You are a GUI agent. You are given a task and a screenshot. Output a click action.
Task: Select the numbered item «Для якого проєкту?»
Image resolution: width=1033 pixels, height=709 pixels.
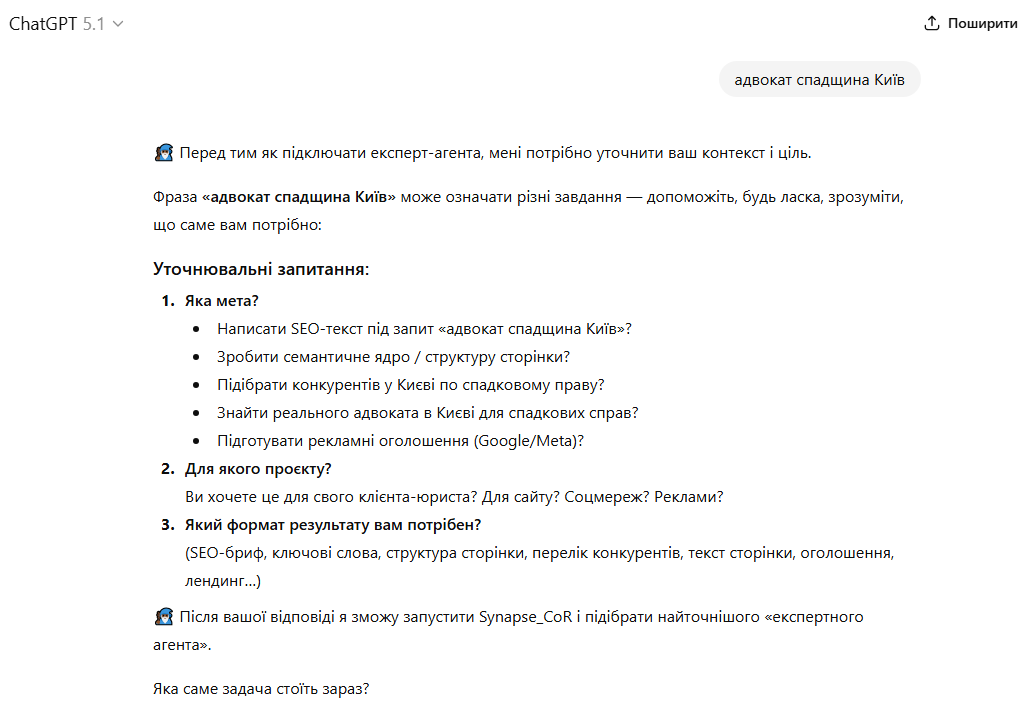(x=259, y=468)
